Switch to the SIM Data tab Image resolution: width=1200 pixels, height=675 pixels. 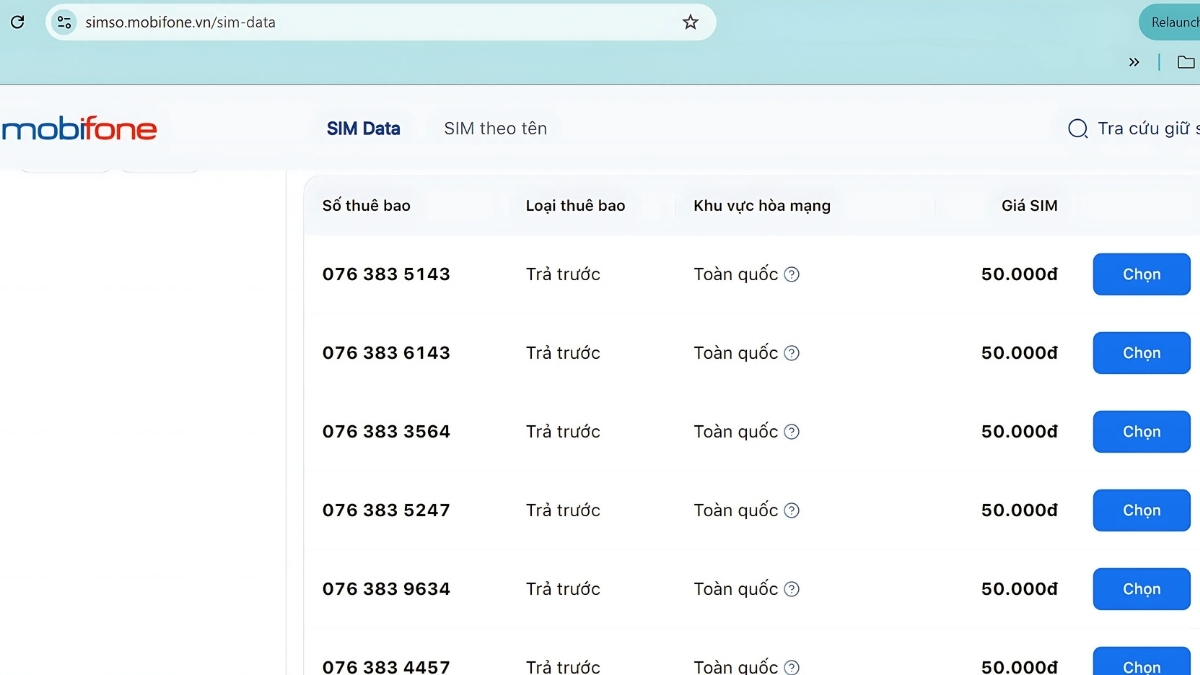click(363, 128)
